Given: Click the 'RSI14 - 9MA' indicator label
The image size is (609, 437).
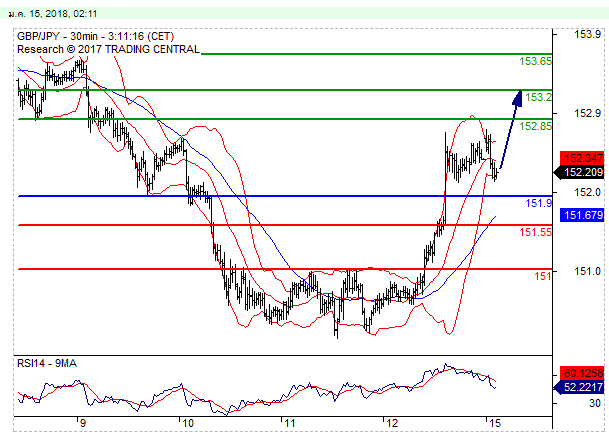Looking at the screenshot, I should coord(47,364).
